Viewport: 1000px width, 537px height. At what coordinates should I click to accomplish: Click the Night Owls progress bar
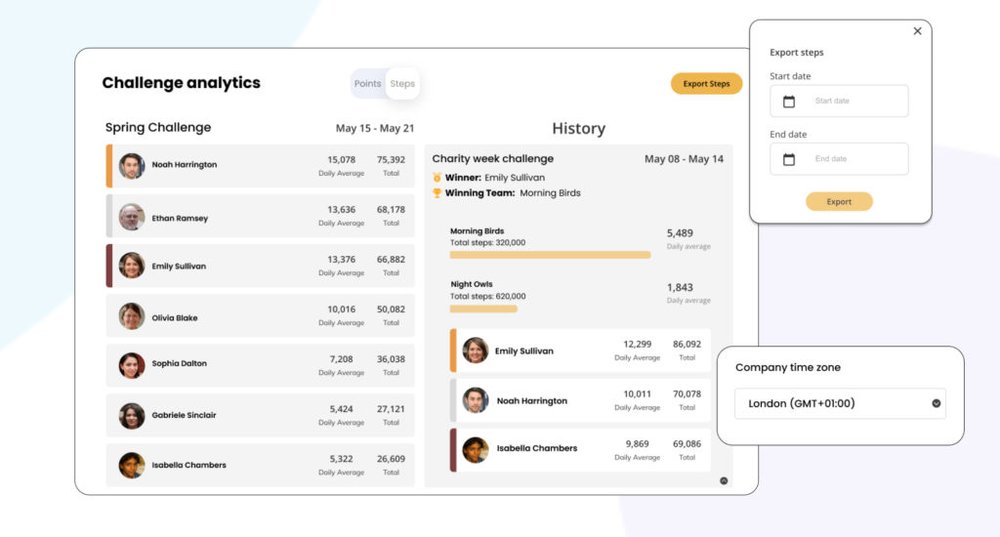[483, 309]
